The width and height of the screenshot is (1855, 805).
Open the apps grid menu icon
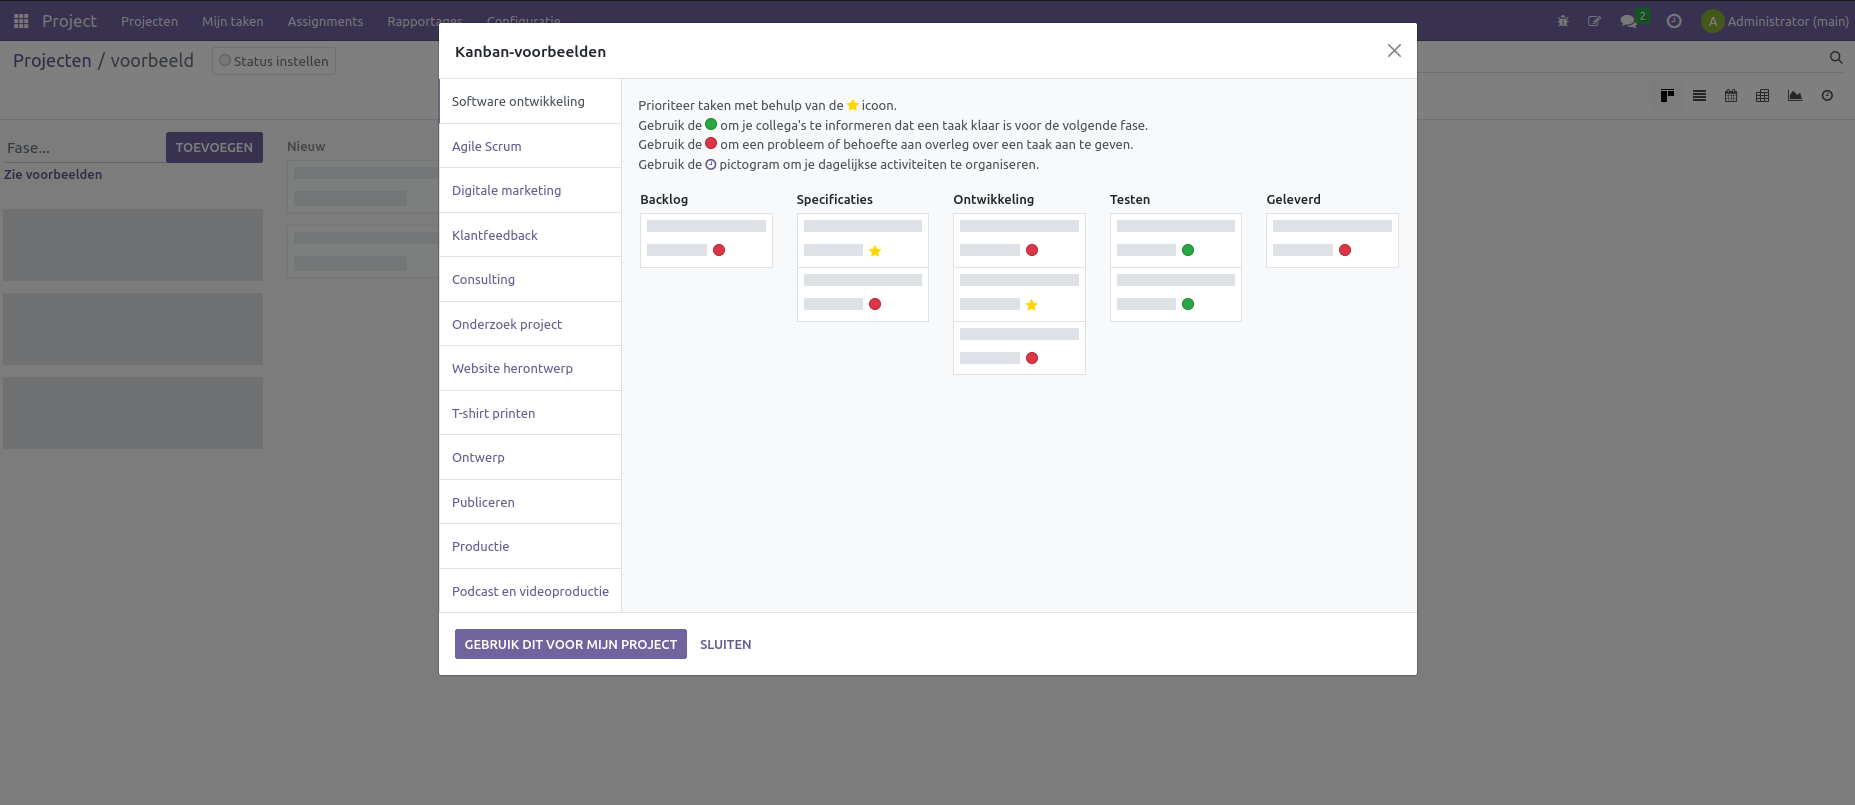coord(21,21)
